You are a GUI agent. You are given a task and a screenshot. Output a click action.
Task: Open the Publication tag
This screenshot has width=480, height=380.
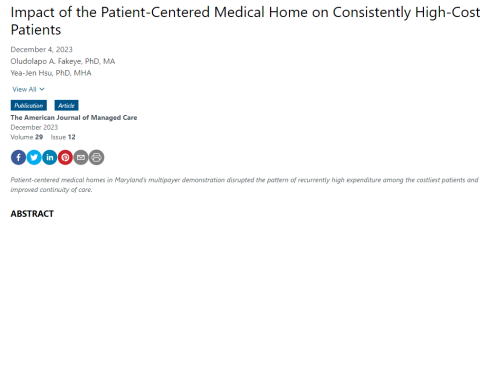pyautogui.click(x=29, y=105)
